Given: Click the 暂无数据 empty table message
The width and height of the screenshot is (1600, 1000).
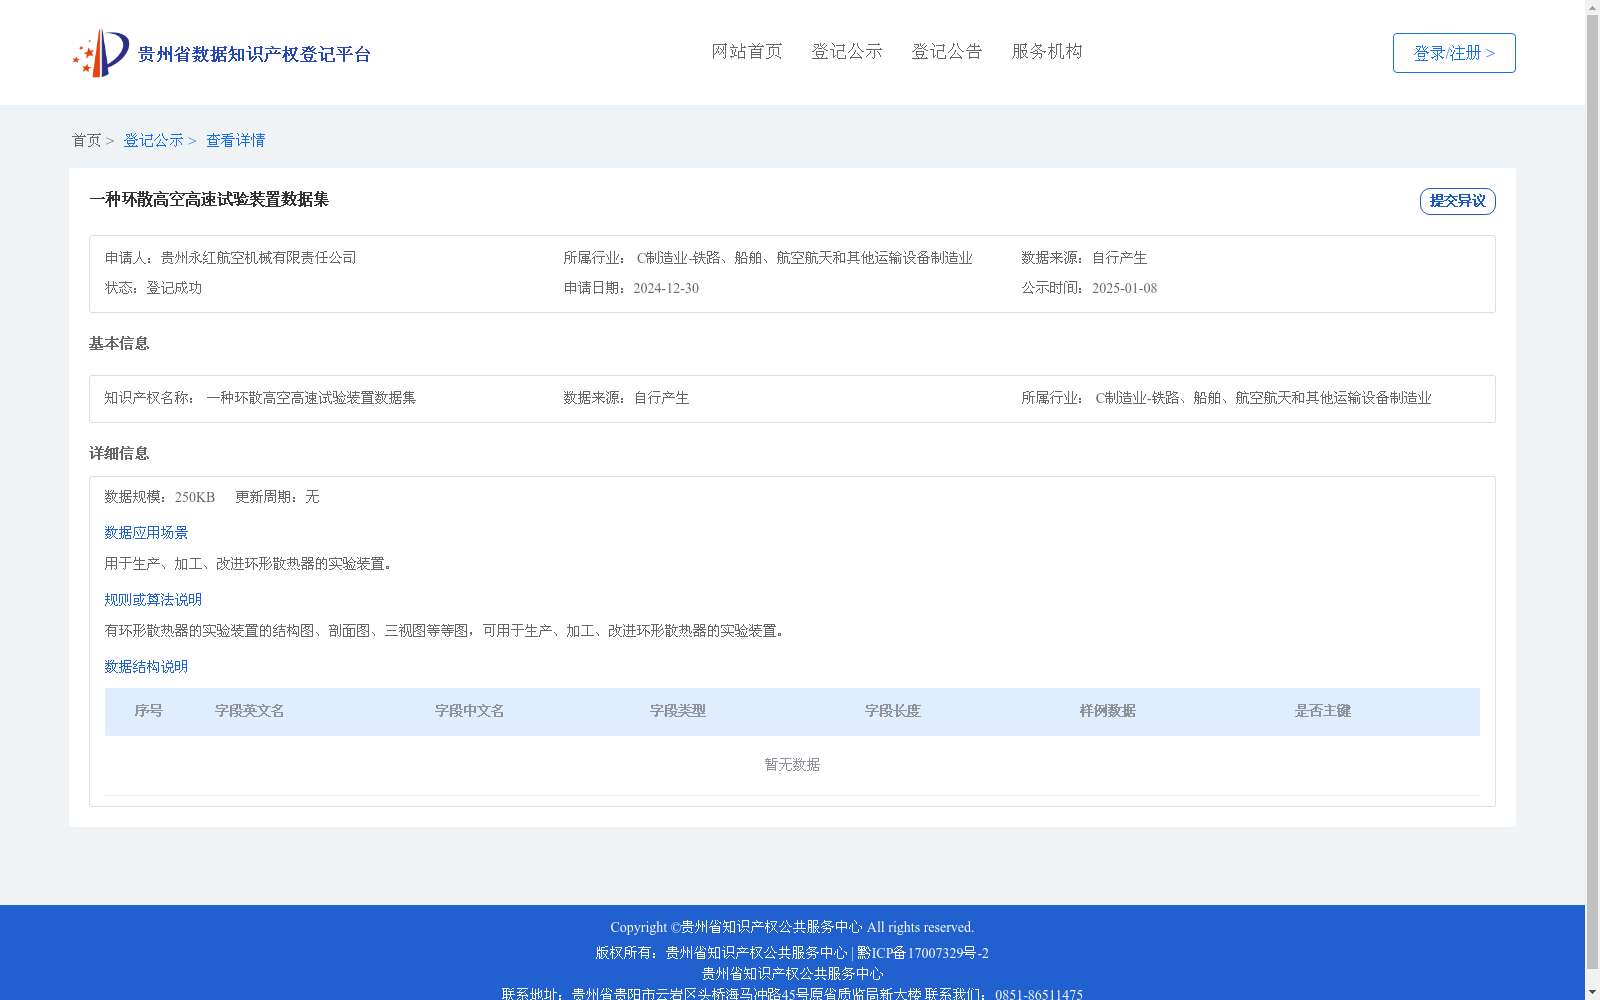Looking at the screenshot, I should pos(792,765).
